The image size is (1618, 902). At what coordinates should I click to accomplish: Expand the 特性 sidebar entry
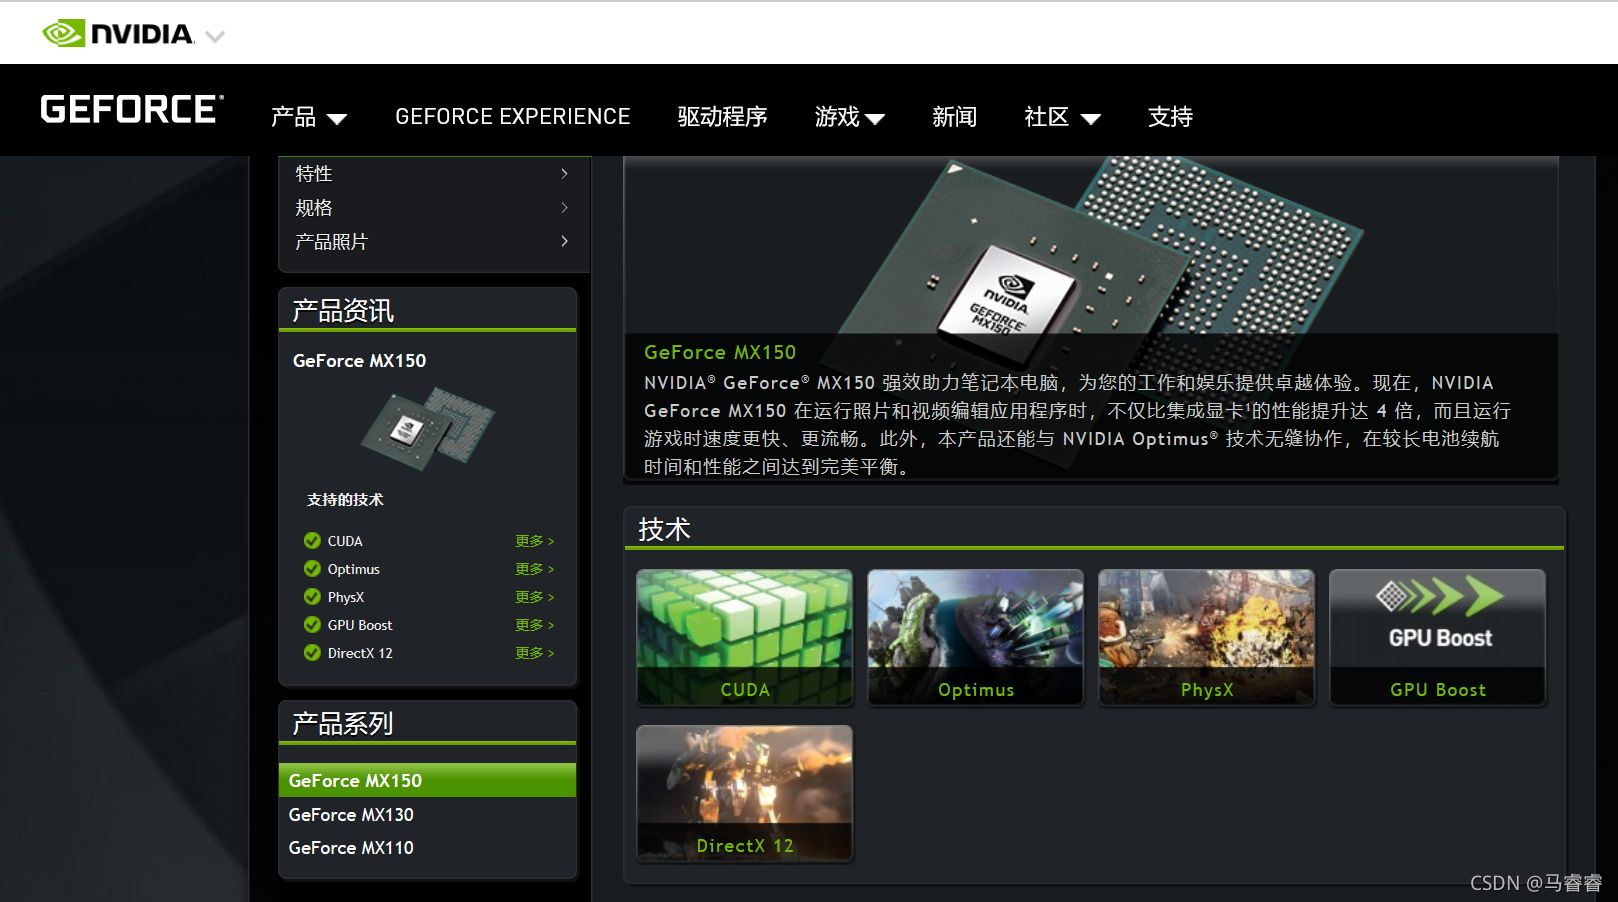click(432, 174)
